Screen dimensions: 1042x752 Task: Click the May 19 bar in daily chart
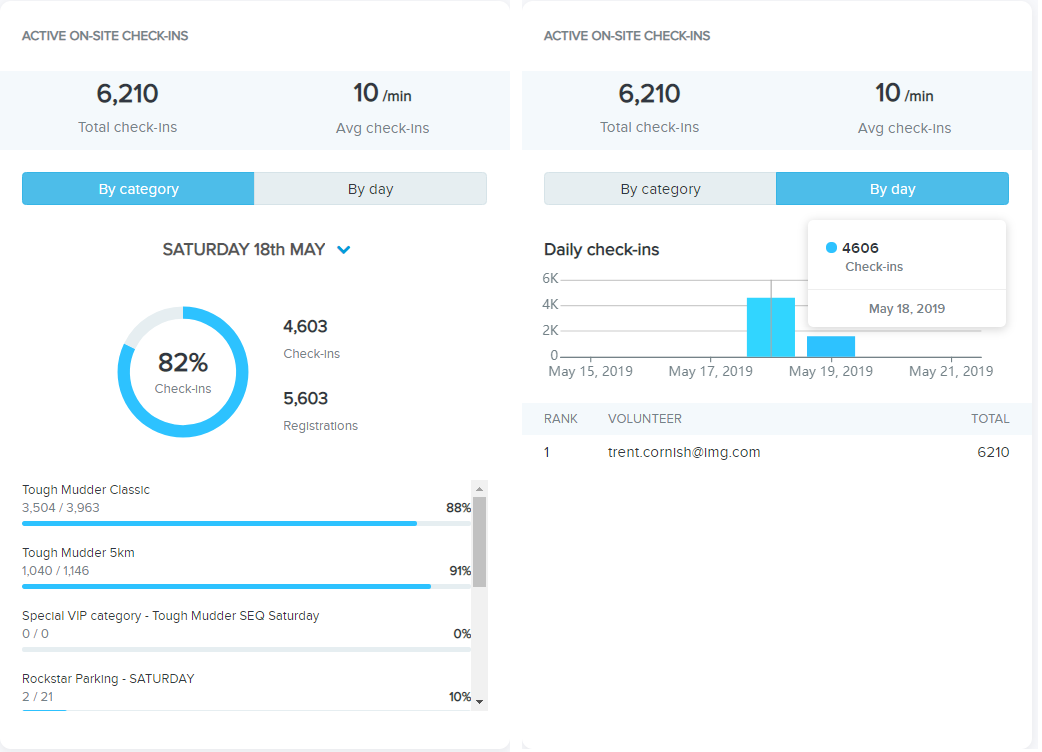tap(831, 347)
